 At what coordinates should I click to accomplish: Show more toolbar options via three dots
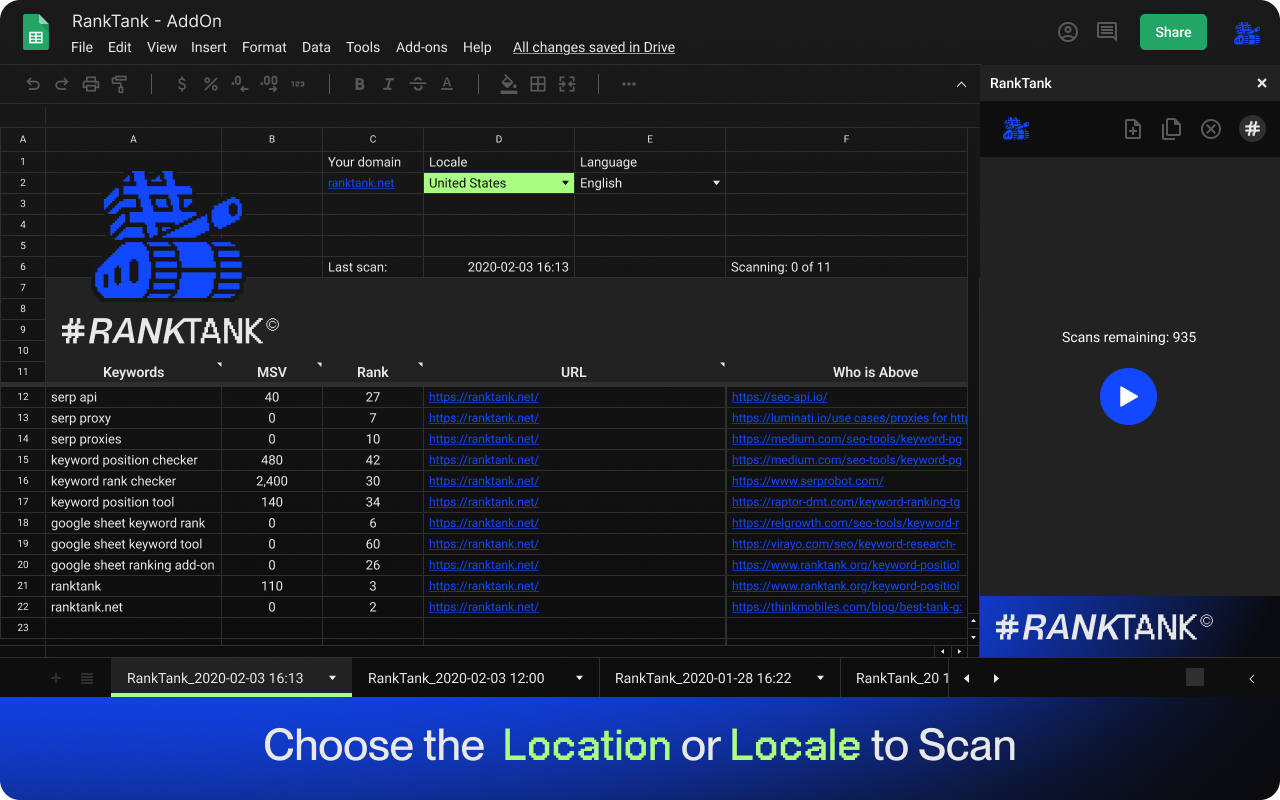(629, 84)
